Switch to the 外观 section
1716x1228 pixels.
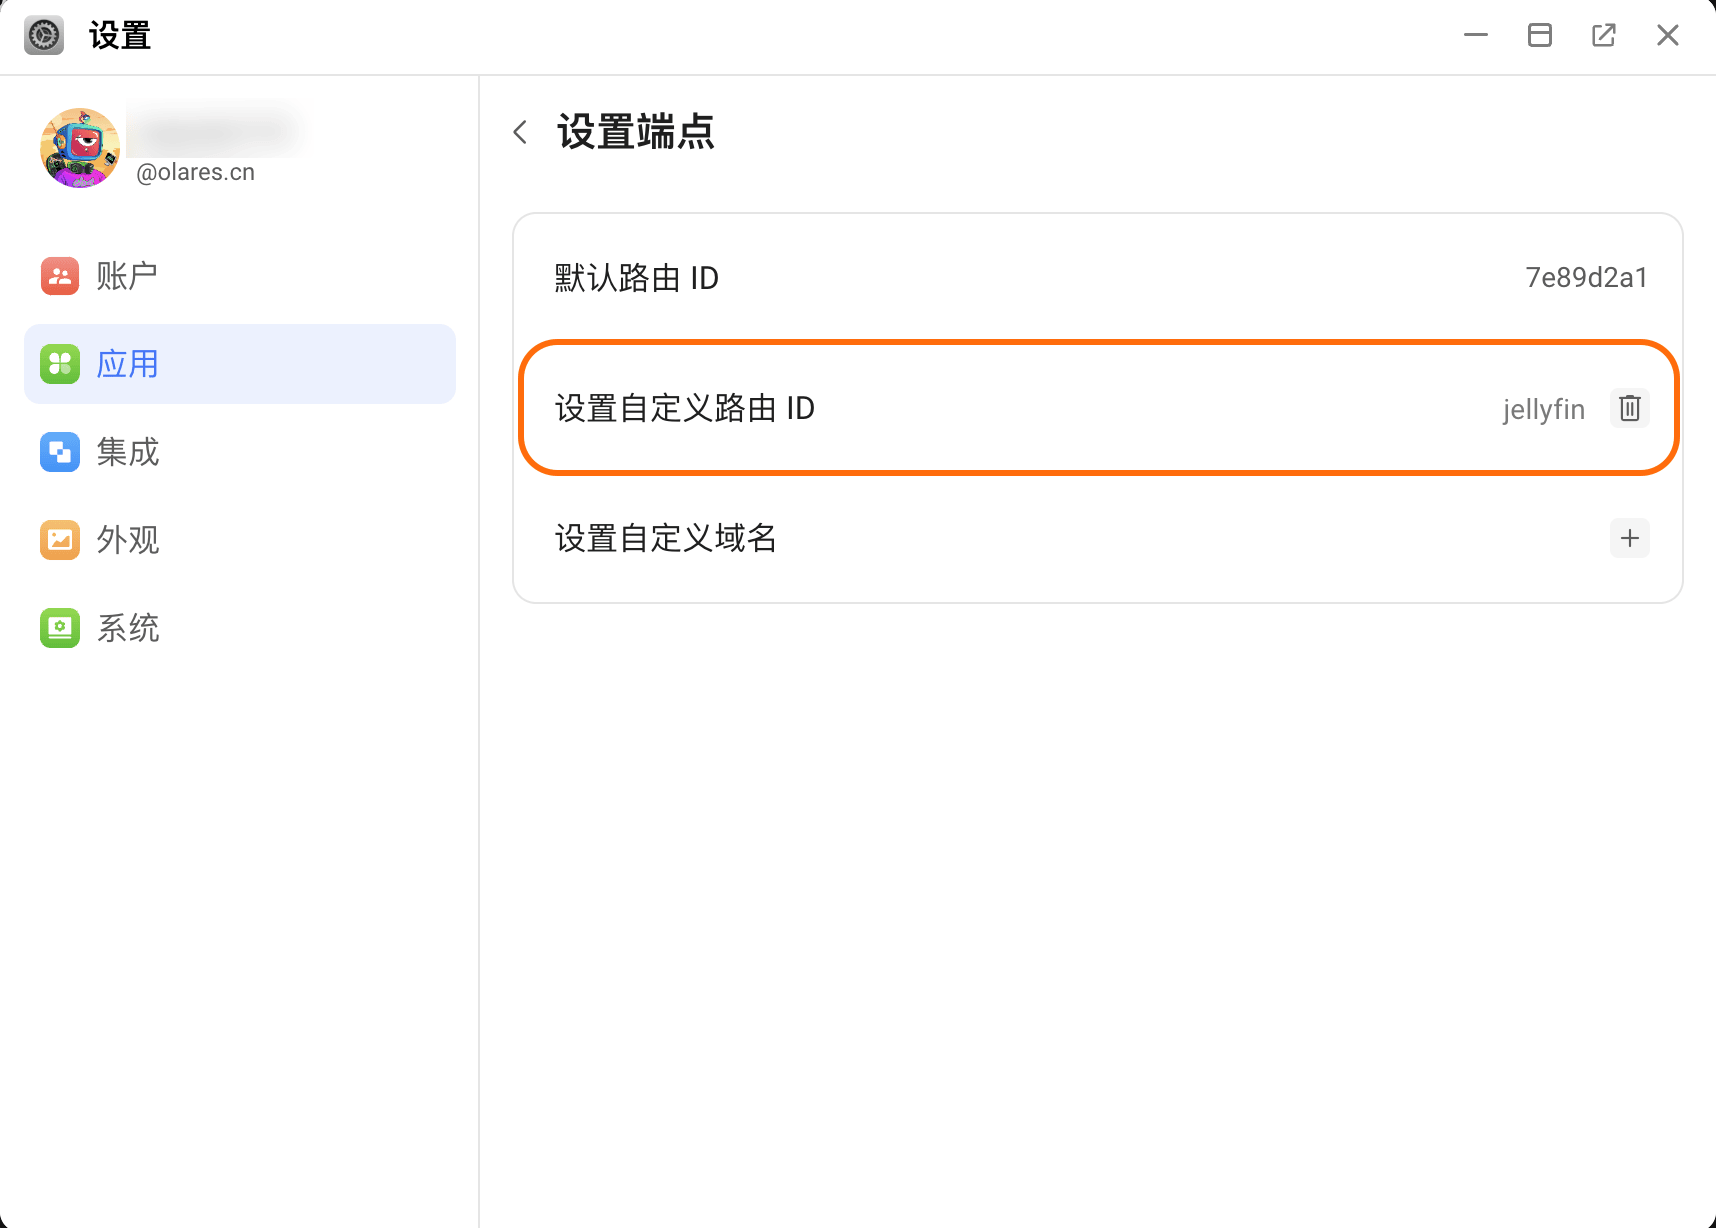click(x=128, y=540)
